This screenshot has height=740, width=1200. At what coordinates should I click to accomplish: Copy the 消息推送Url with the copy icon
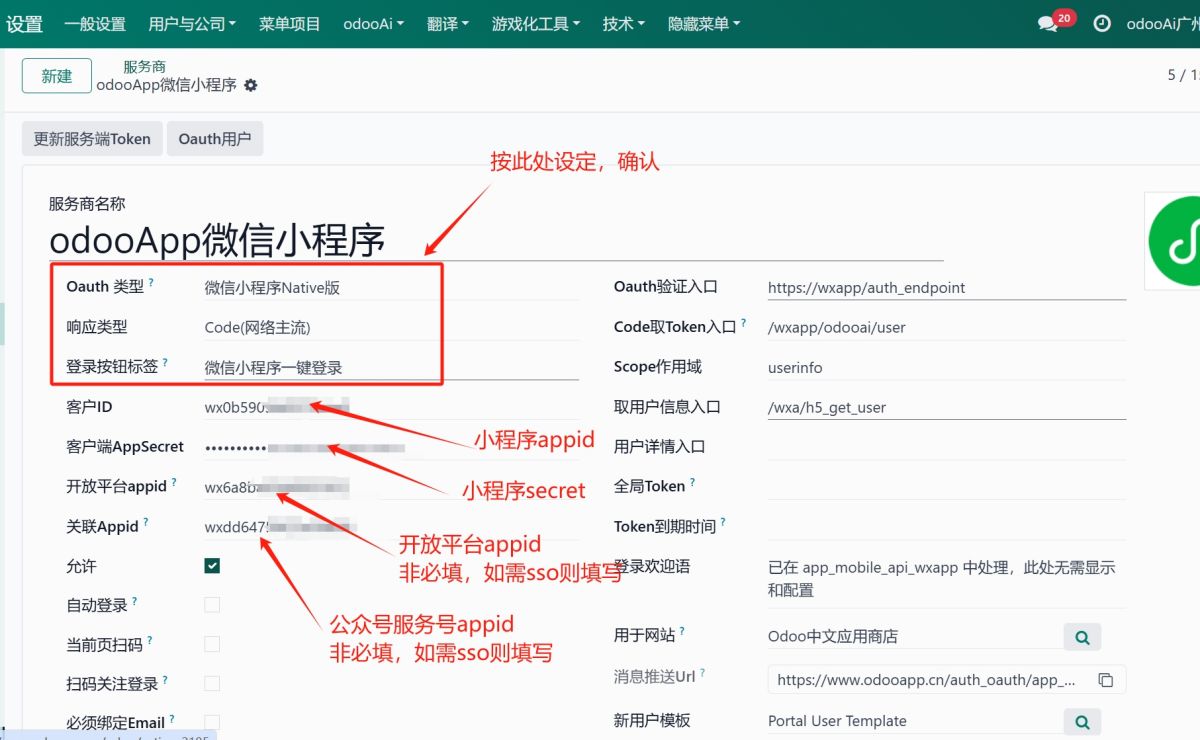(1105, 680)
